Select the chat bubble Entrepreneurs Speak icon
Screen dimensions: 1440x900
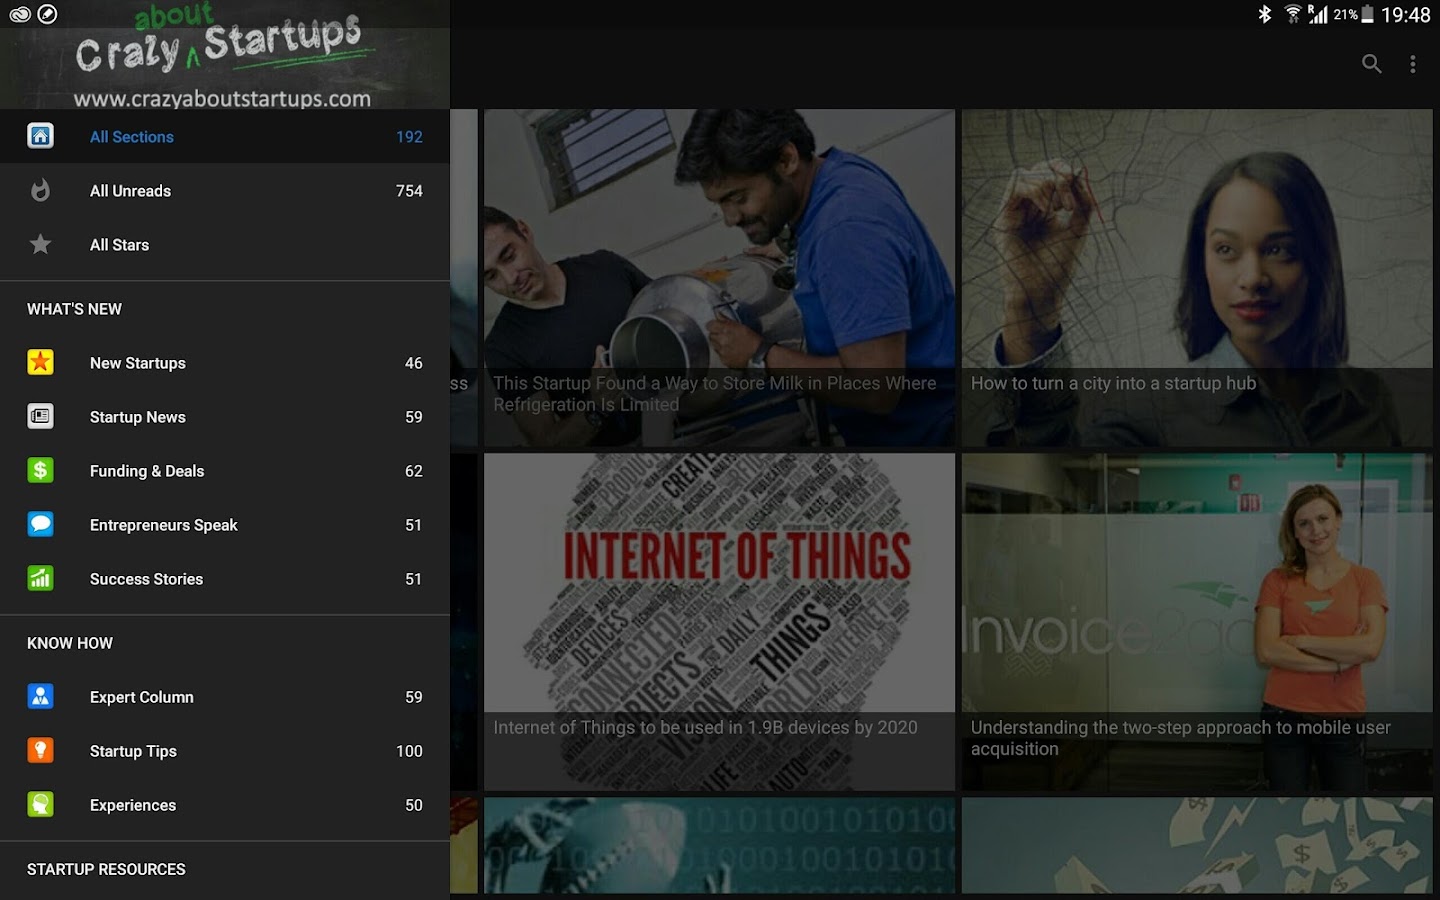[x=40, y=524]
